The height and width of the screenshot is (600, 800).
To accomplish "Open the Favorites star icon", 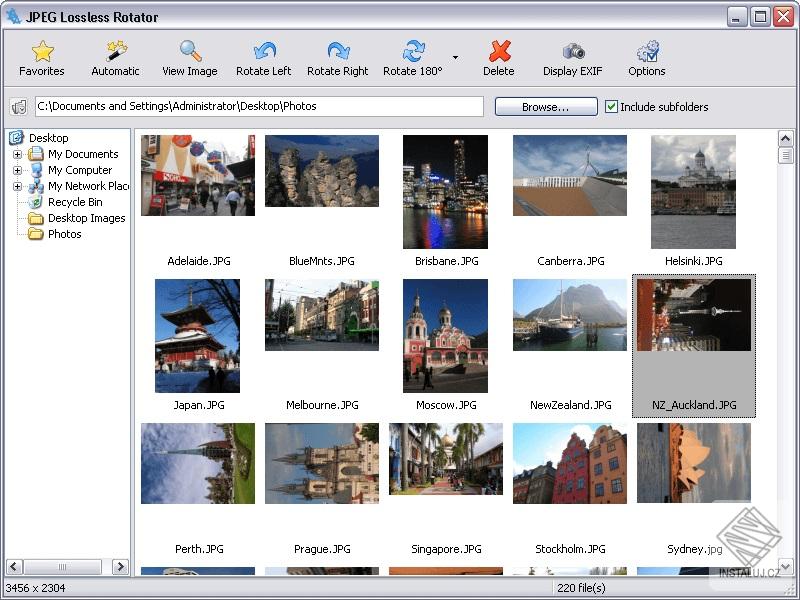I will [42, 52].
